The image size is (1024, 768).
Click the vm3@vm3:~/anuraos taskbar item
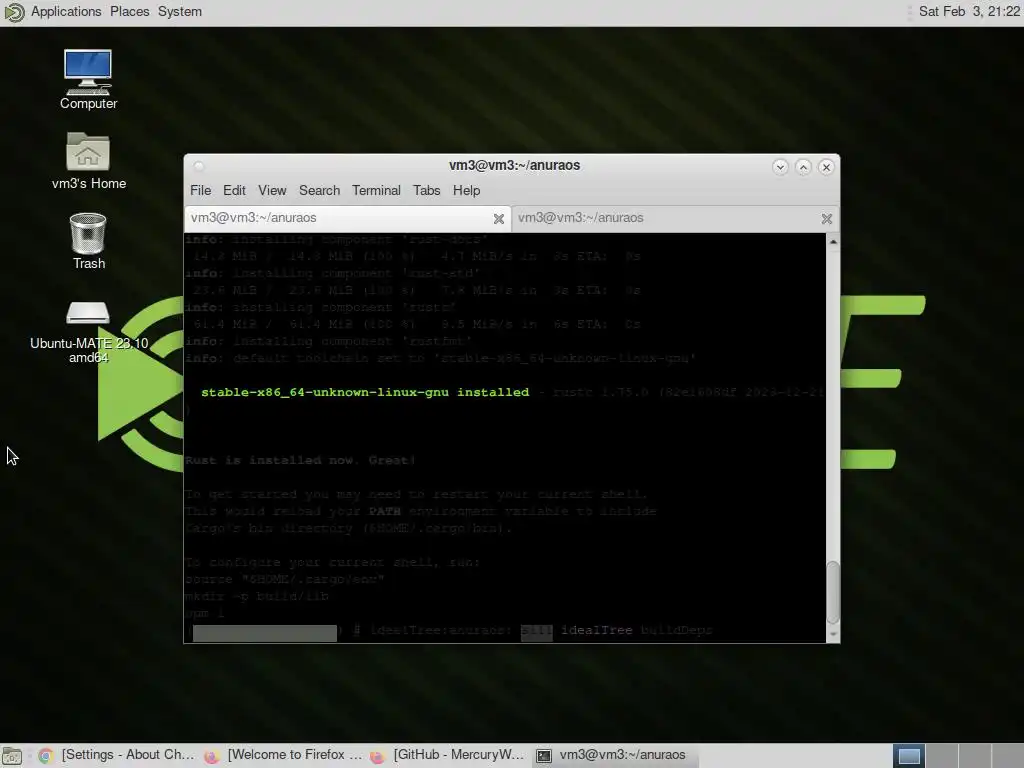pos(614,755)
